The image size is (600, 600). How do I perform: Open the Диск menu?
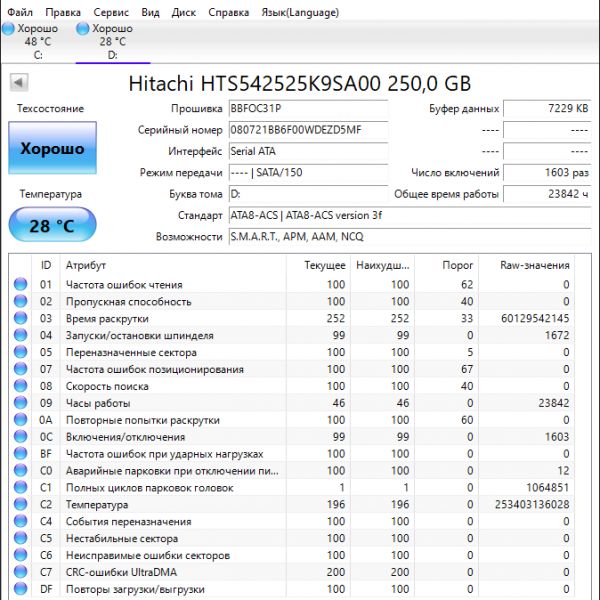pos(184,12)
